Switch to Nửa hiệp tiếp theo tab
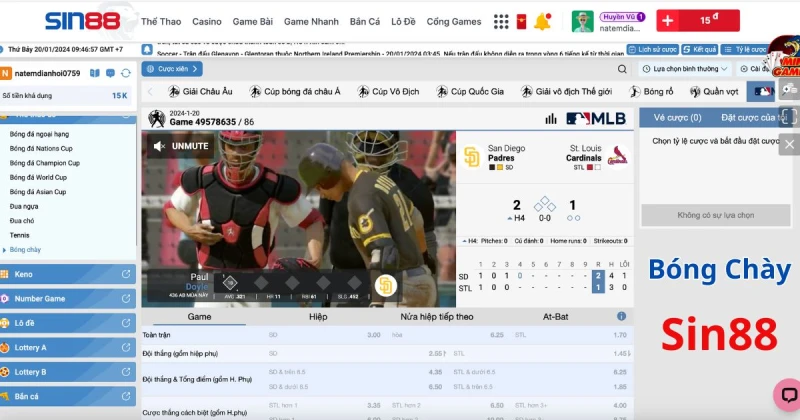This screenshot has height=420, width=800. pyautogui.click(x=437, y=317)
